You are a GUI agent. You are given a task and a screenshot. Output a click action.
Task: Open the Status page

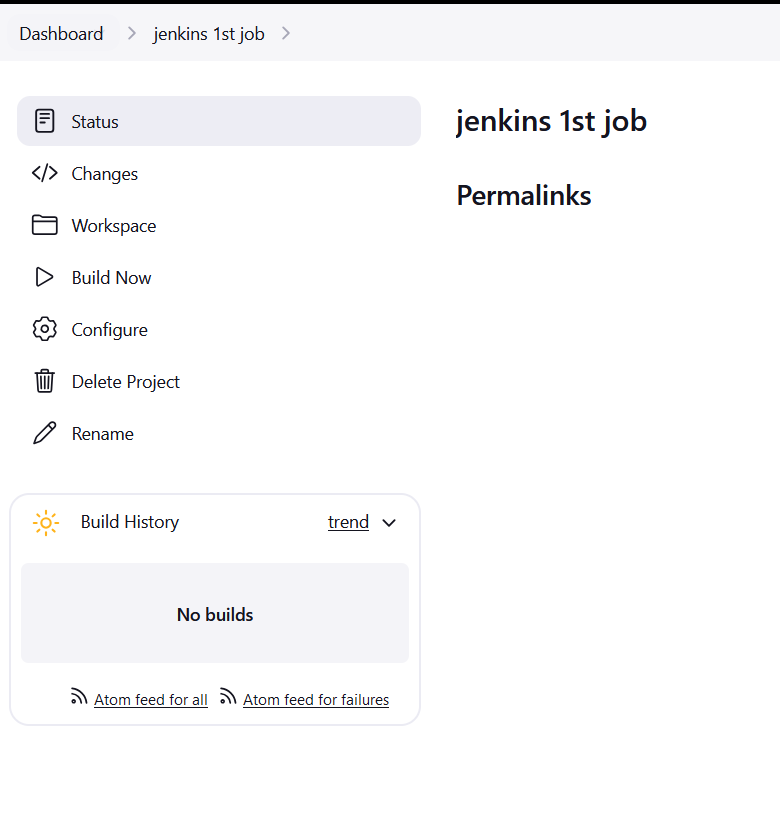coord(219,121)
